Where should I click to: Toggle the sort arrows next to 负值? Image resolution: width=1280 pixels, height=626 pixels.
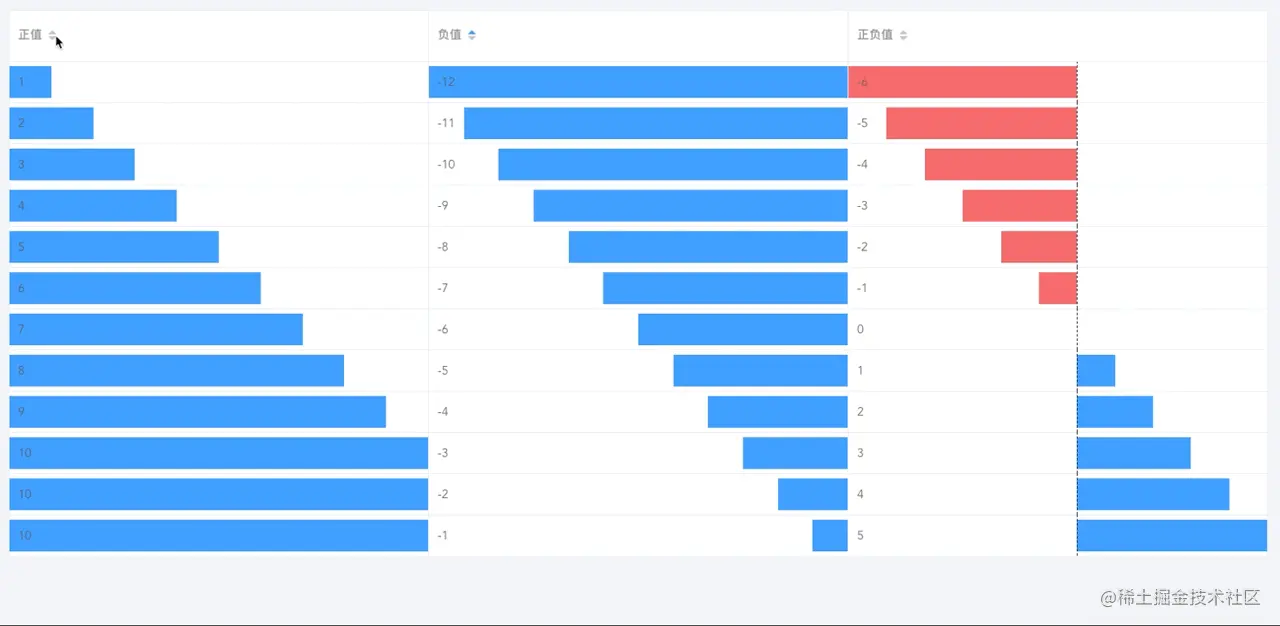pos(472,35)
